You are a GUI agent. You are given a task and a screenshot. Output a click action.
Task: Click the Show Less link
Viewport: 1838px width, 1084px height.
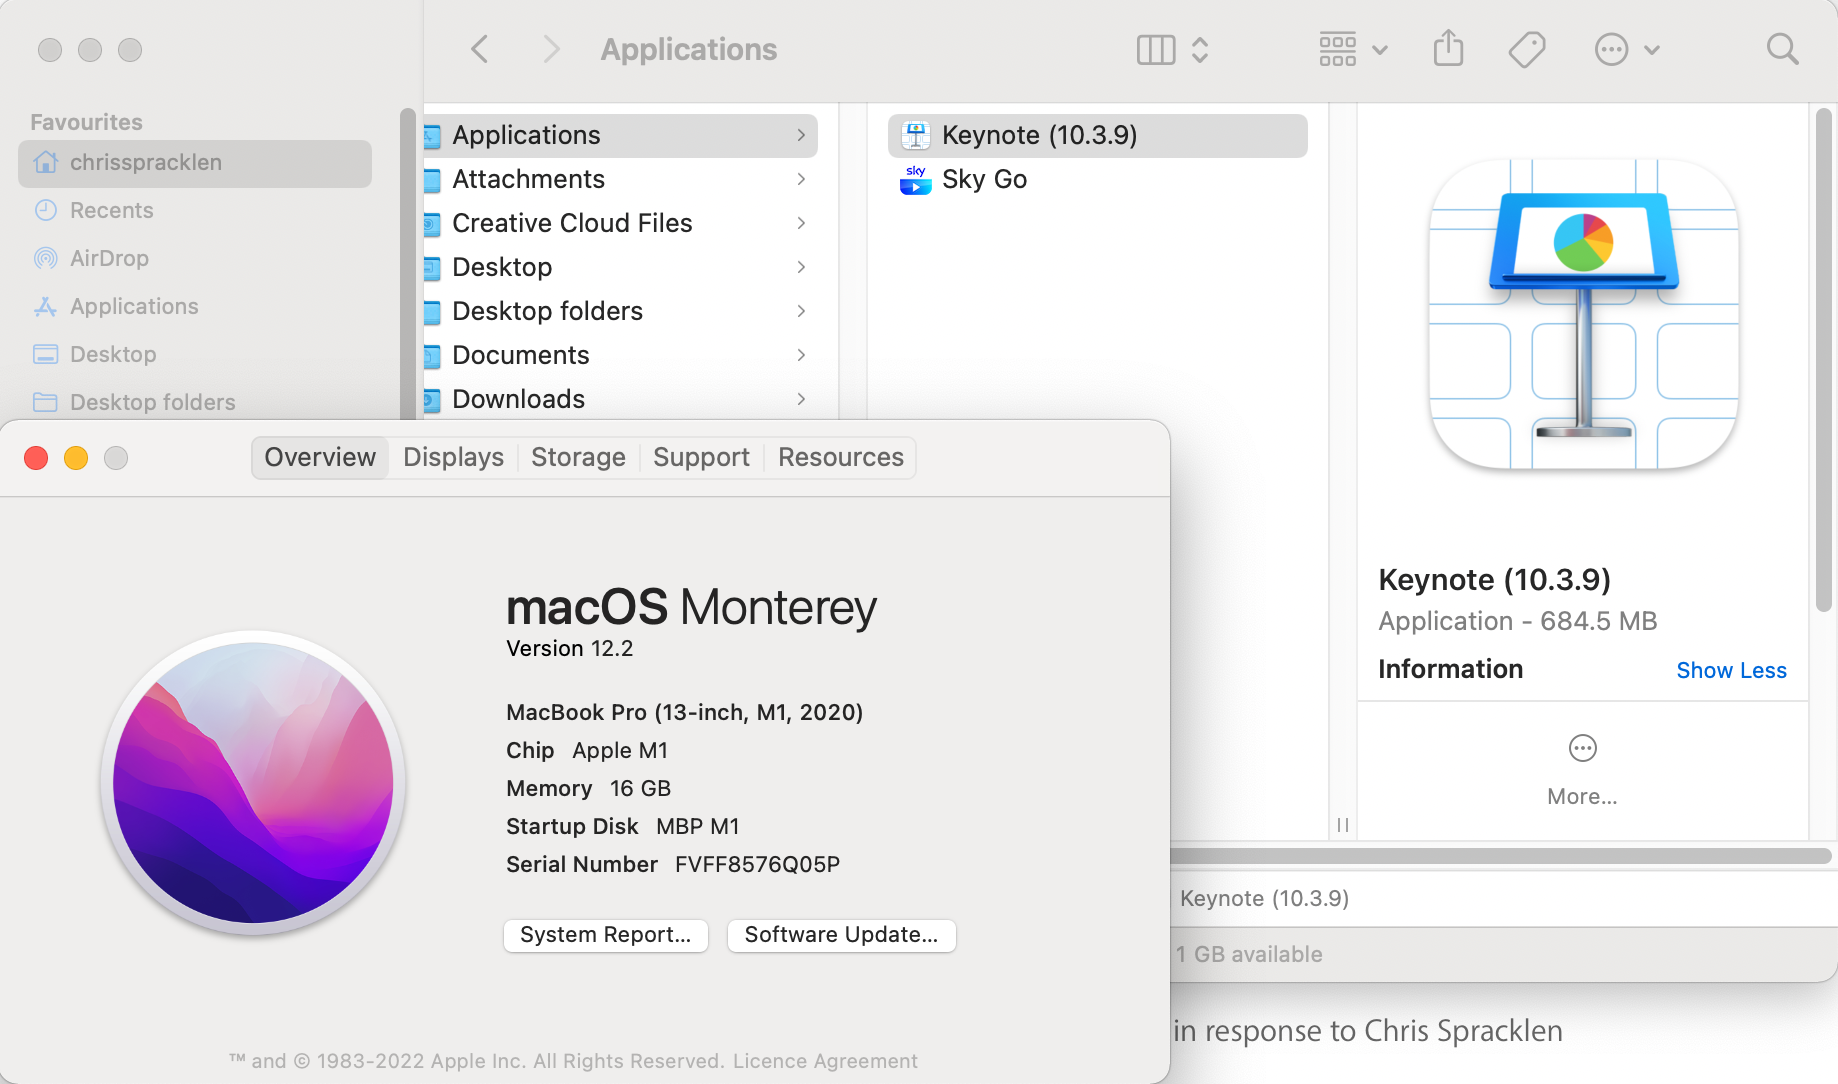click(1731, 670)
